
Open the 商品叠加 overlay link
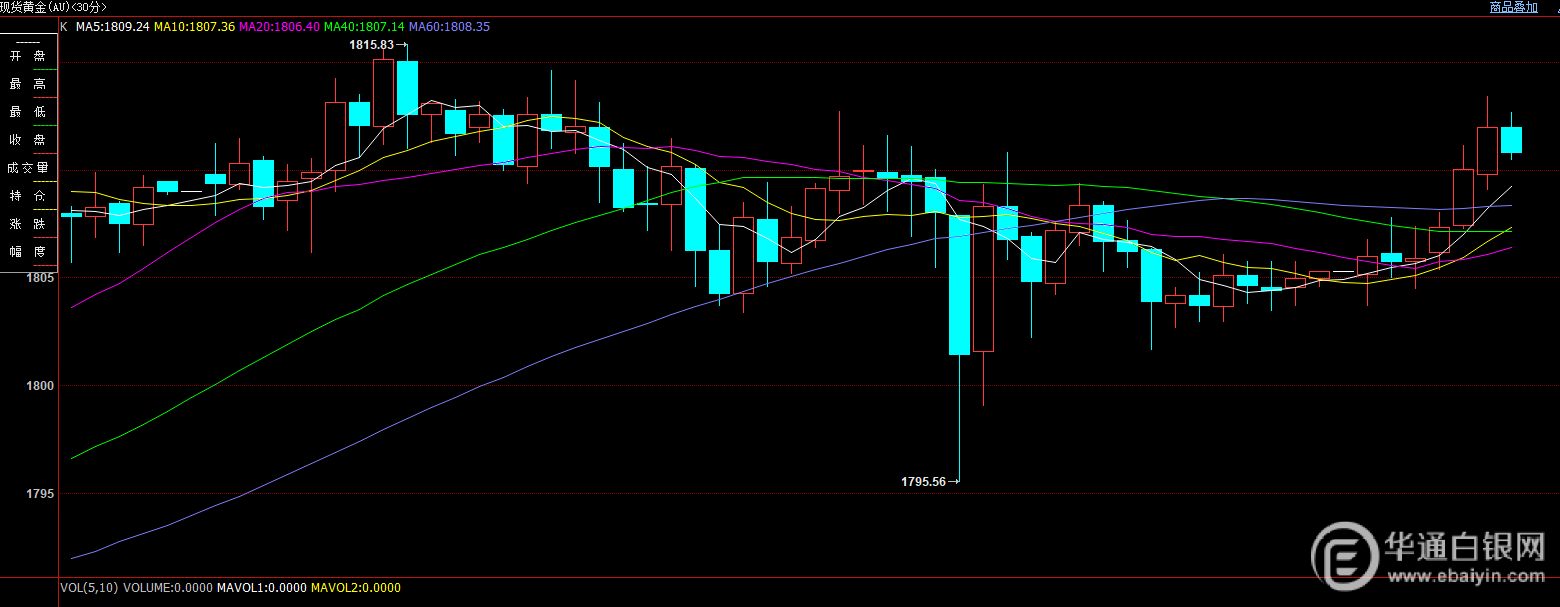[1513, 7]
